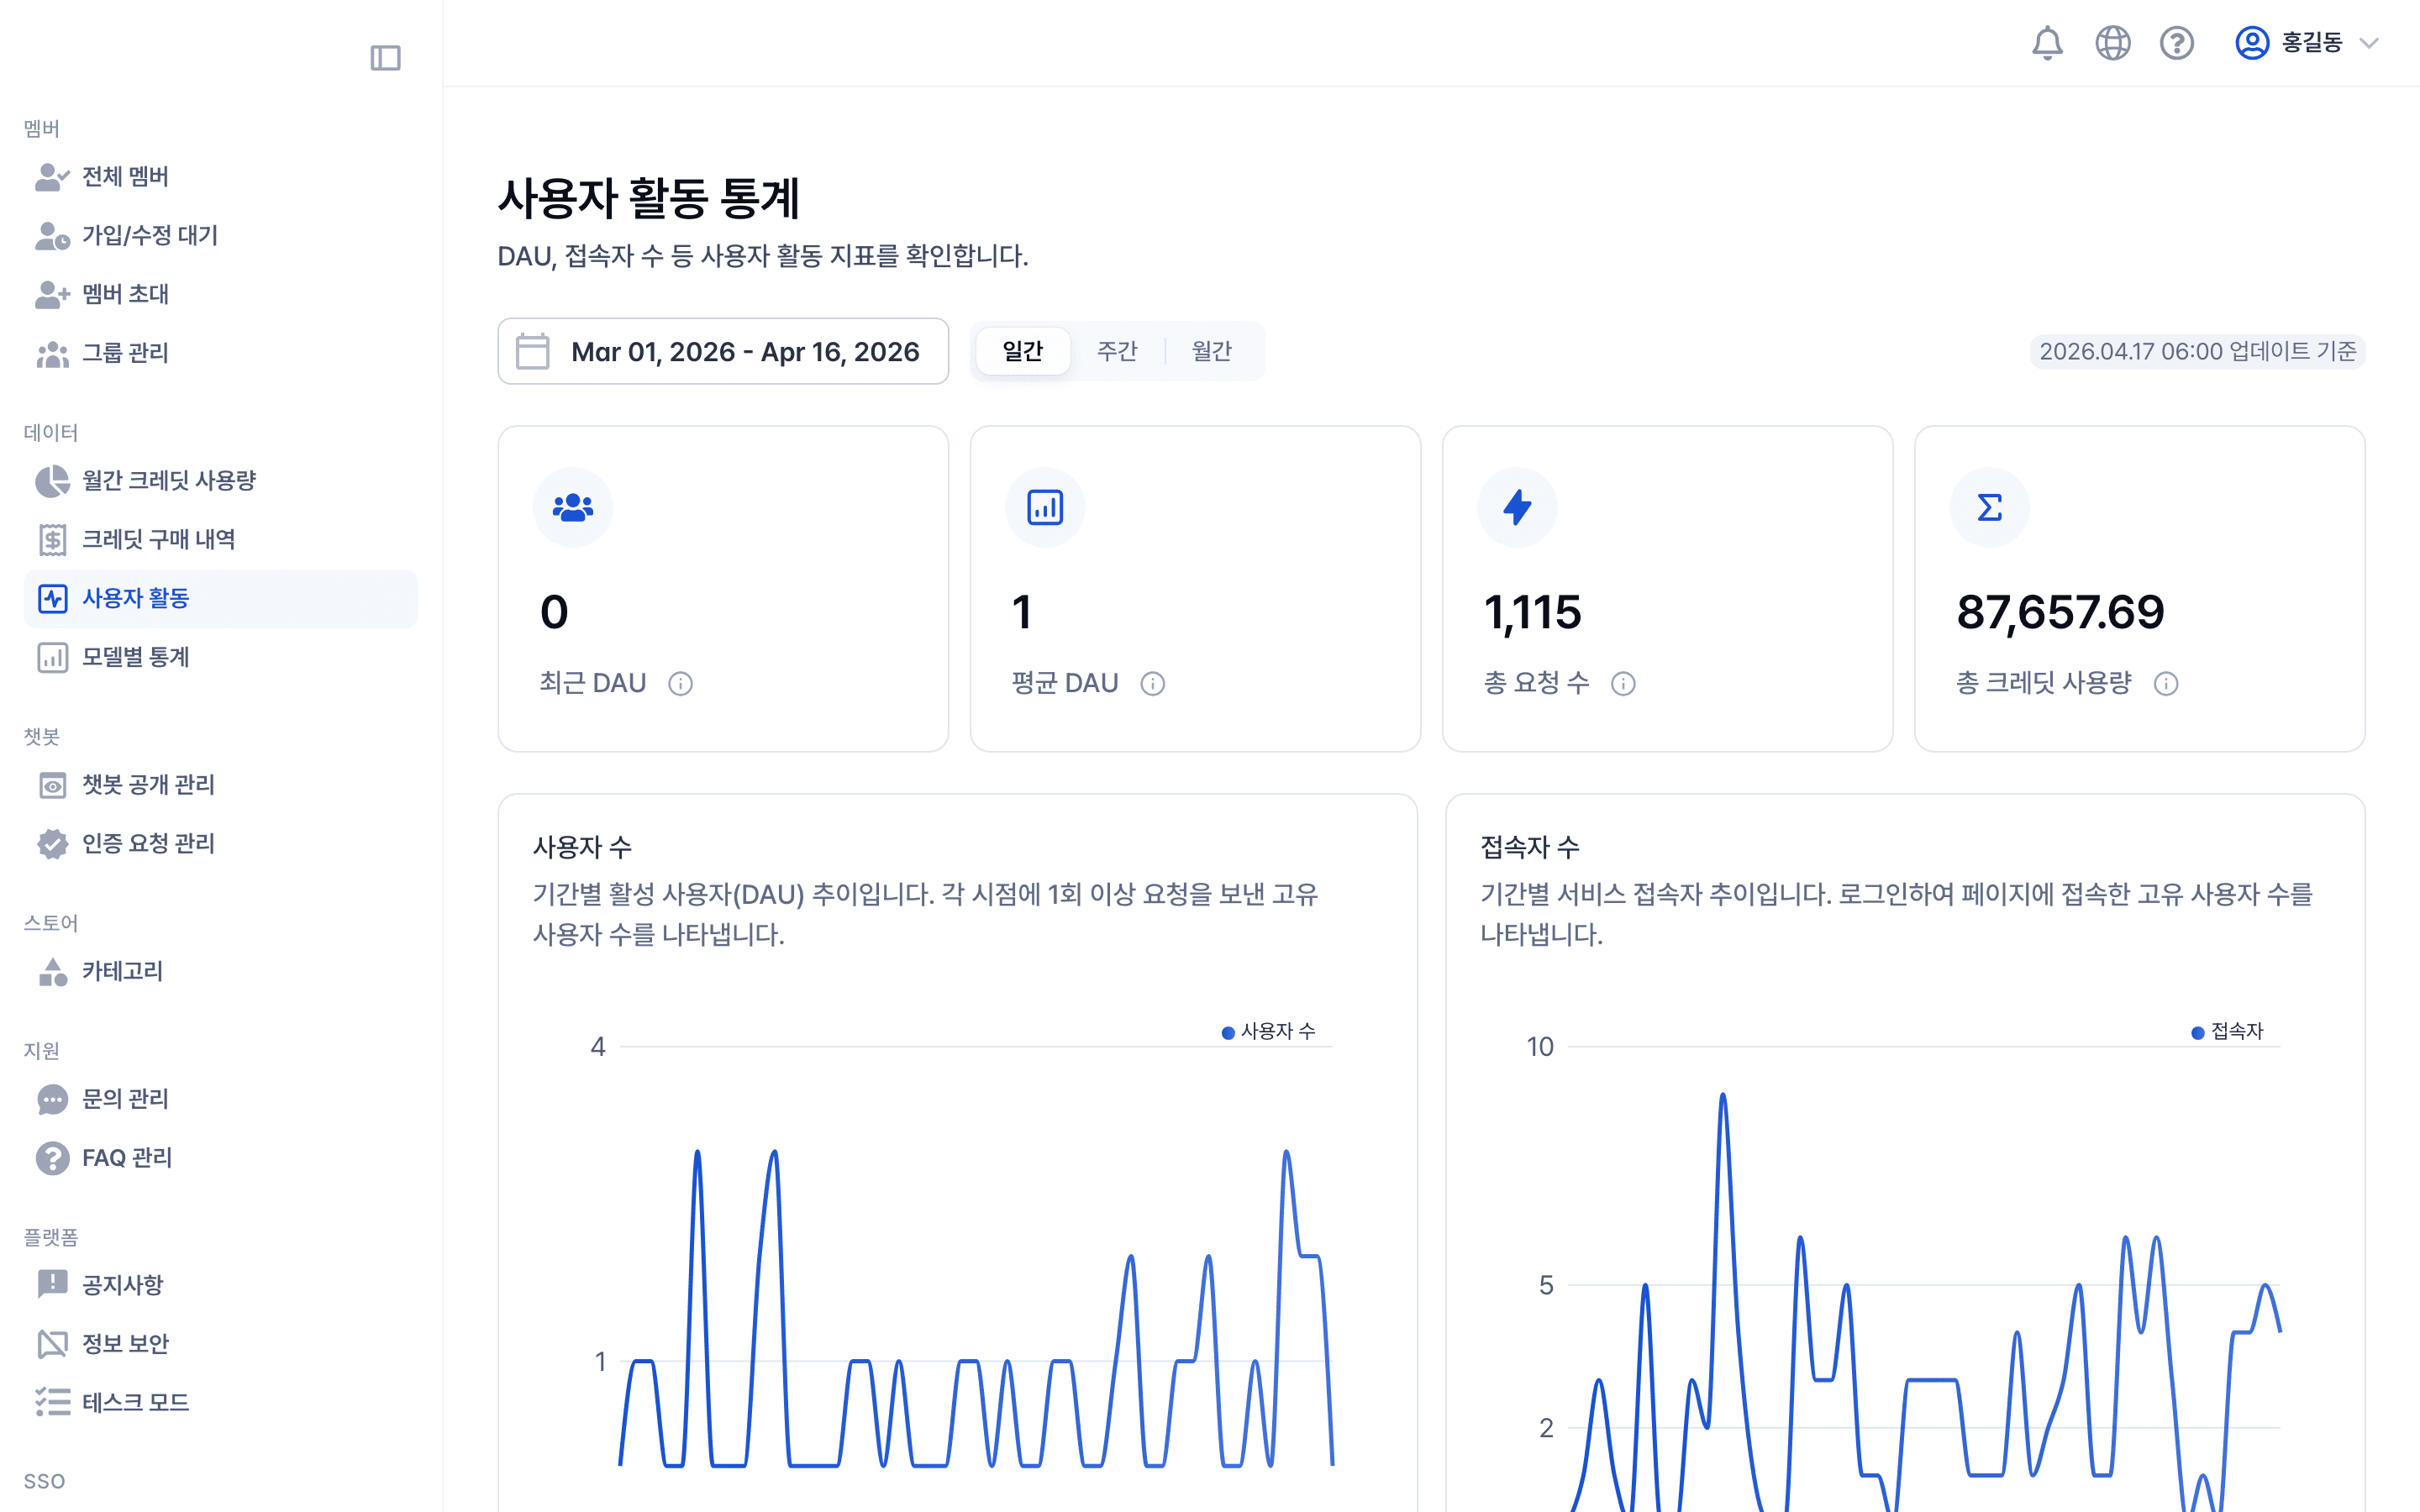
Task: Navigate to 크레딧 구매 내역
Action: [x=160, y=539]
